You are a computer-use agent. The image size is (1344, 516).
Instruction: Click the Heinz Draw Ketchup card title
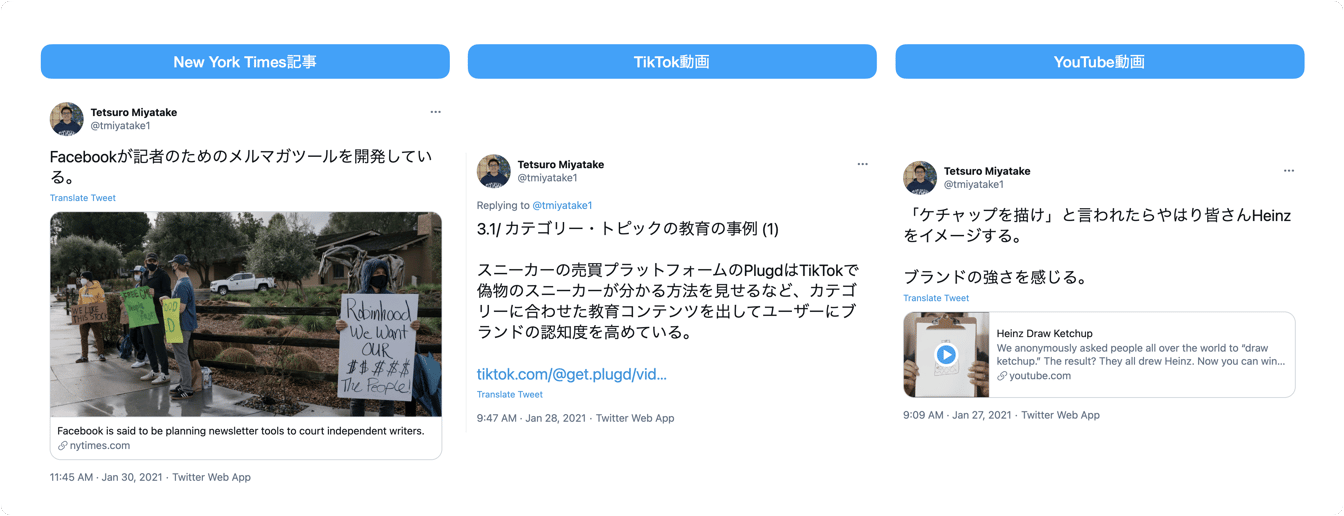[x=1044, y=333]
